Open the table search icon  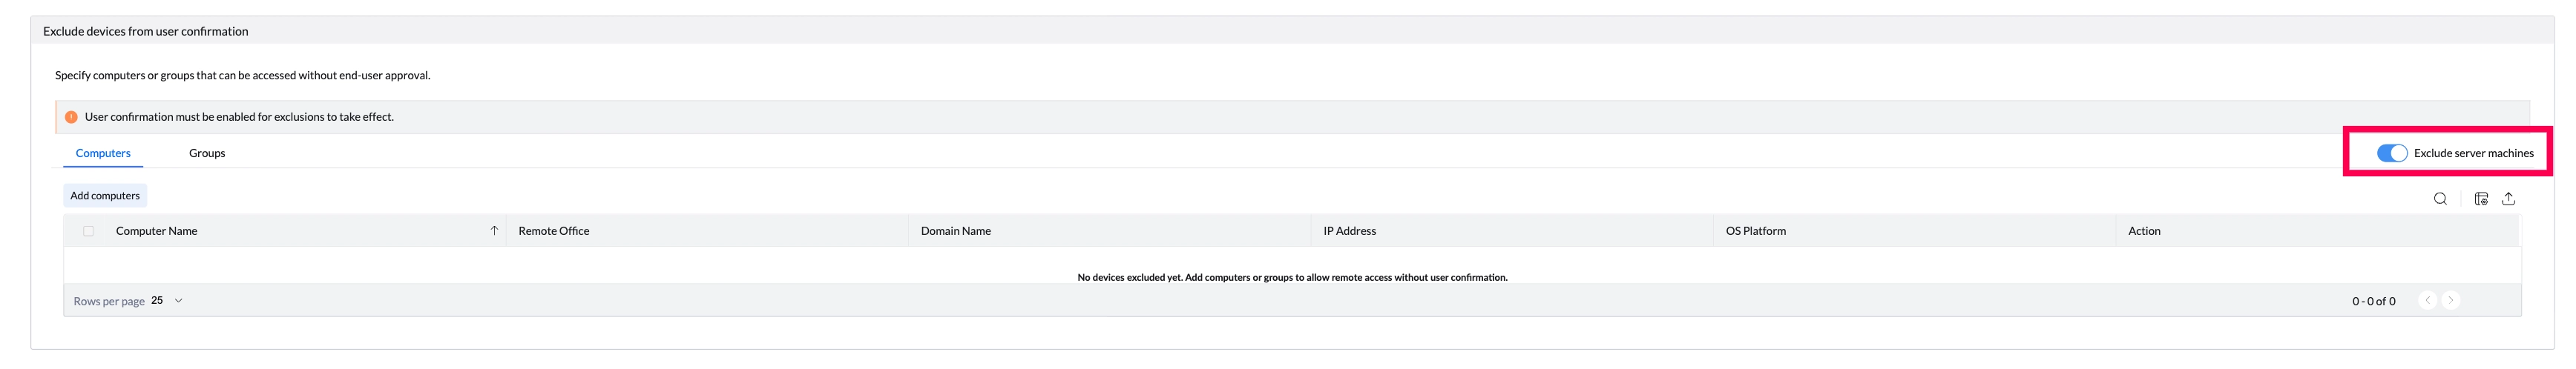2440,199
